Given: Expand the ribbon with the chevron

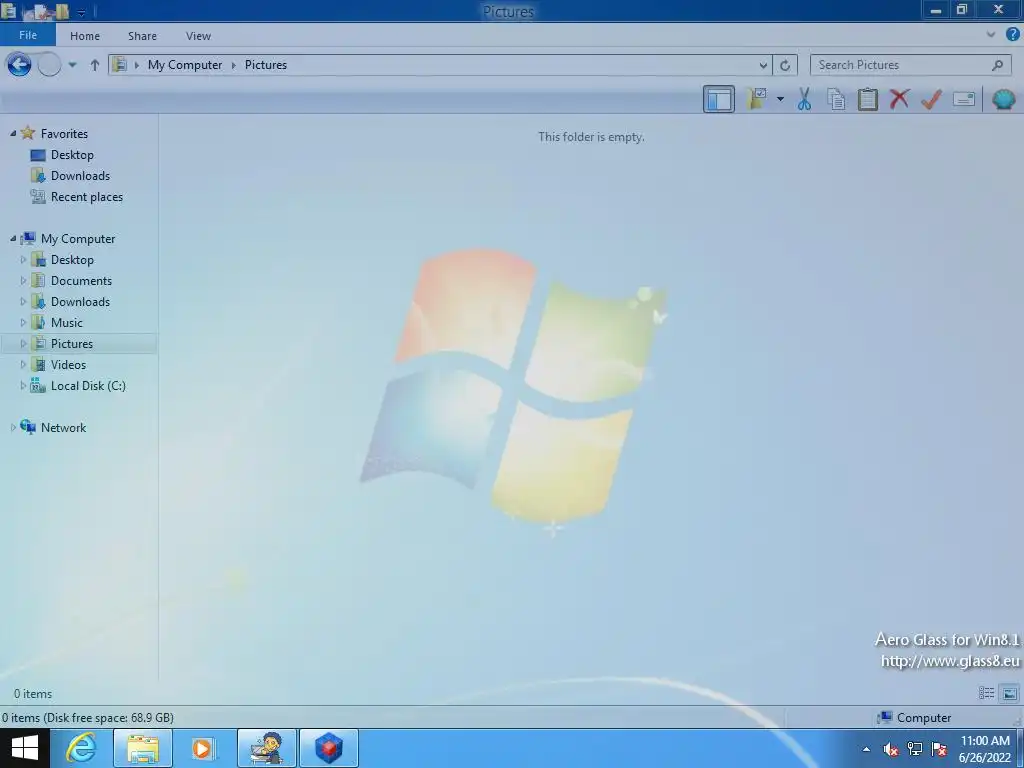Looking at the screenshot, I should pos(991,35).
